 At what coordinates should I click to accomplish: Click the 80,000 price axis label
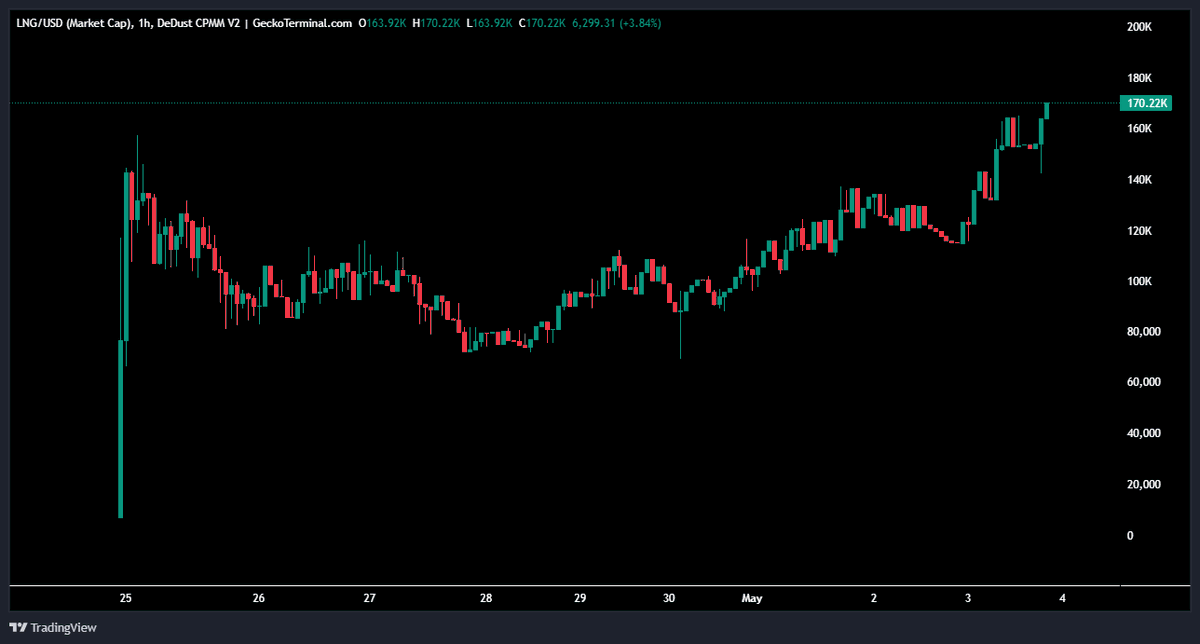[x=1143, y=332]
